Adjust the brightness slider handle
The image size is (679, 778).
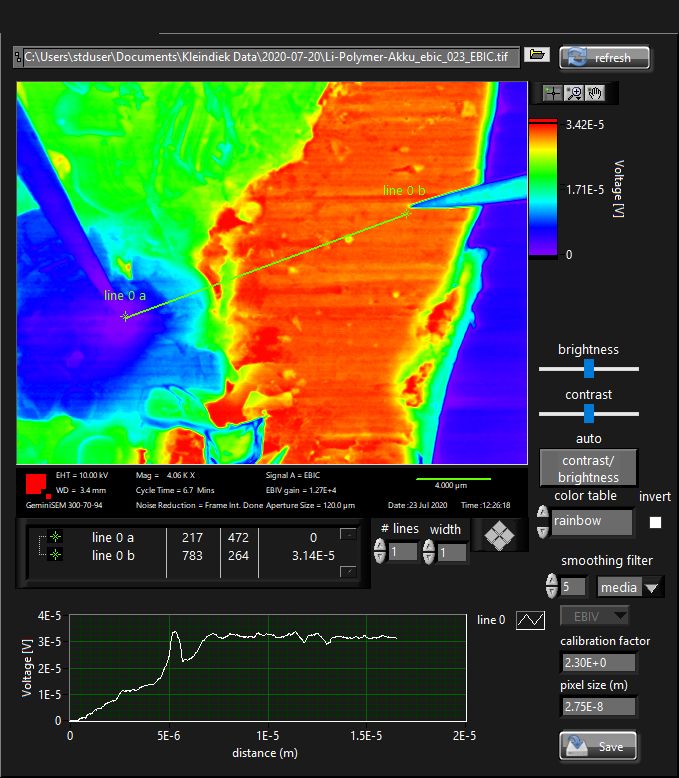coord(589,368)
